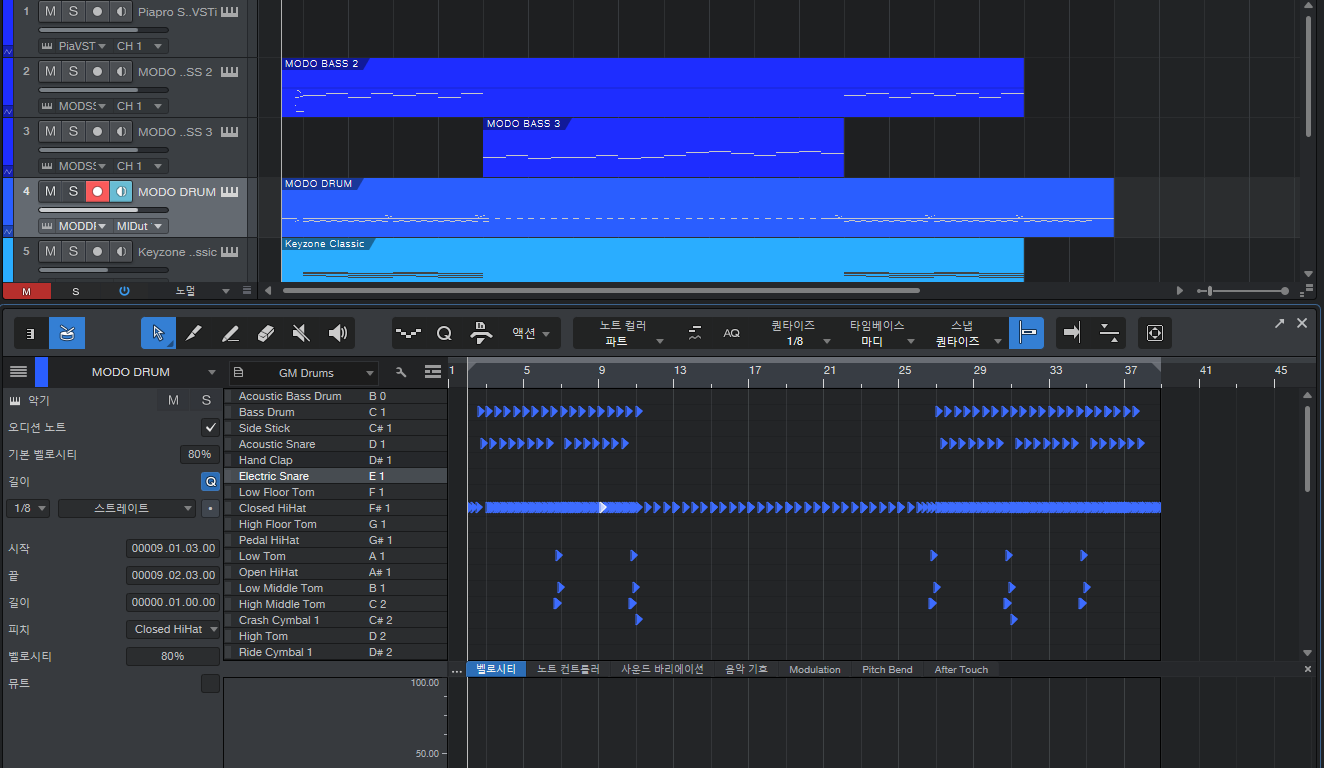Mute track 4 MODO DRUM

click(x=50, y=191)
